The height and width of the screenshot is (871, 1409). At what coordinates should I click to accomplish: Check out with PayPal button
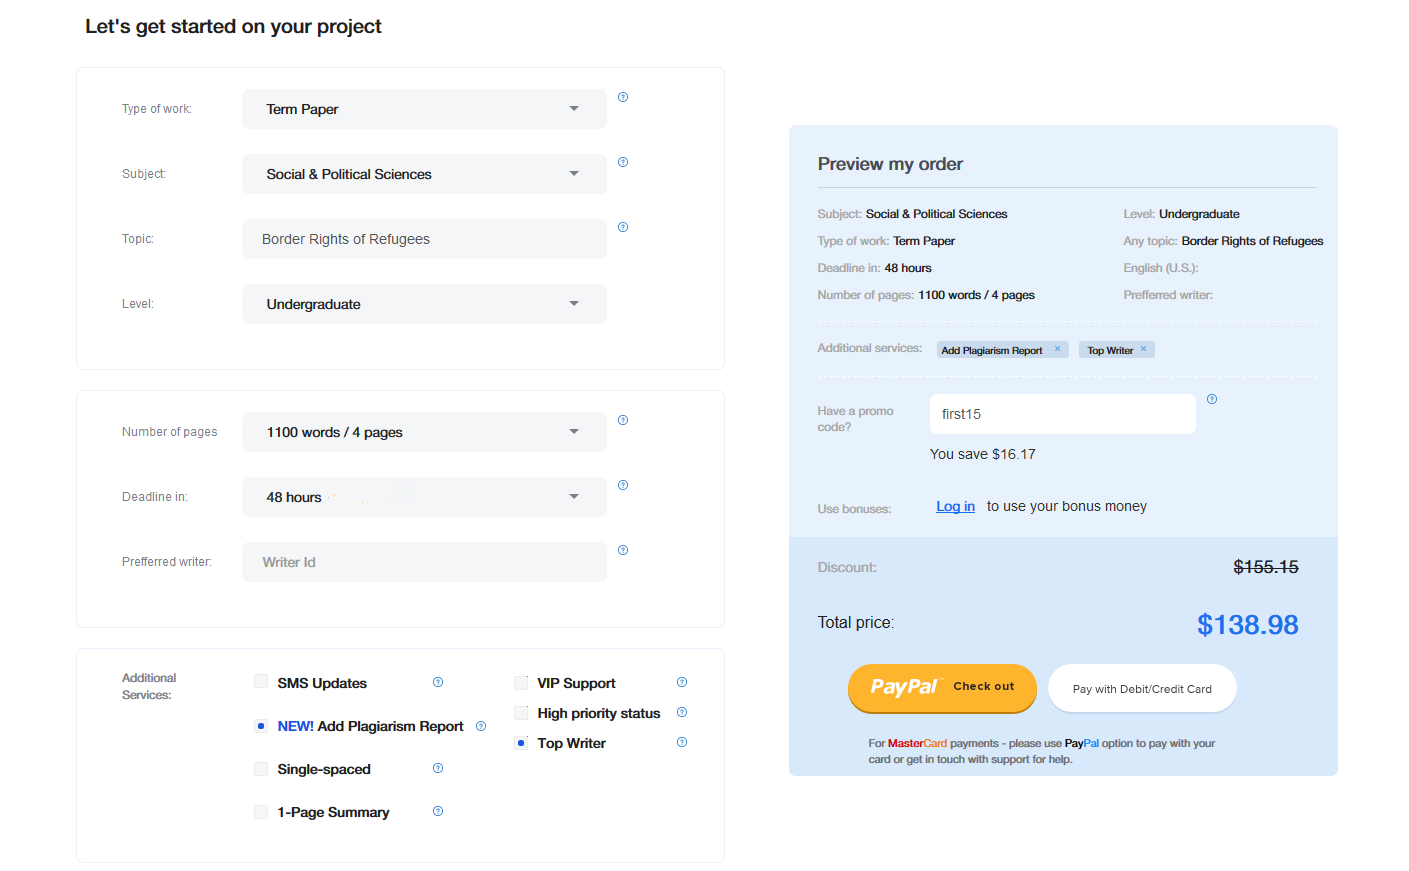(942, 687)
